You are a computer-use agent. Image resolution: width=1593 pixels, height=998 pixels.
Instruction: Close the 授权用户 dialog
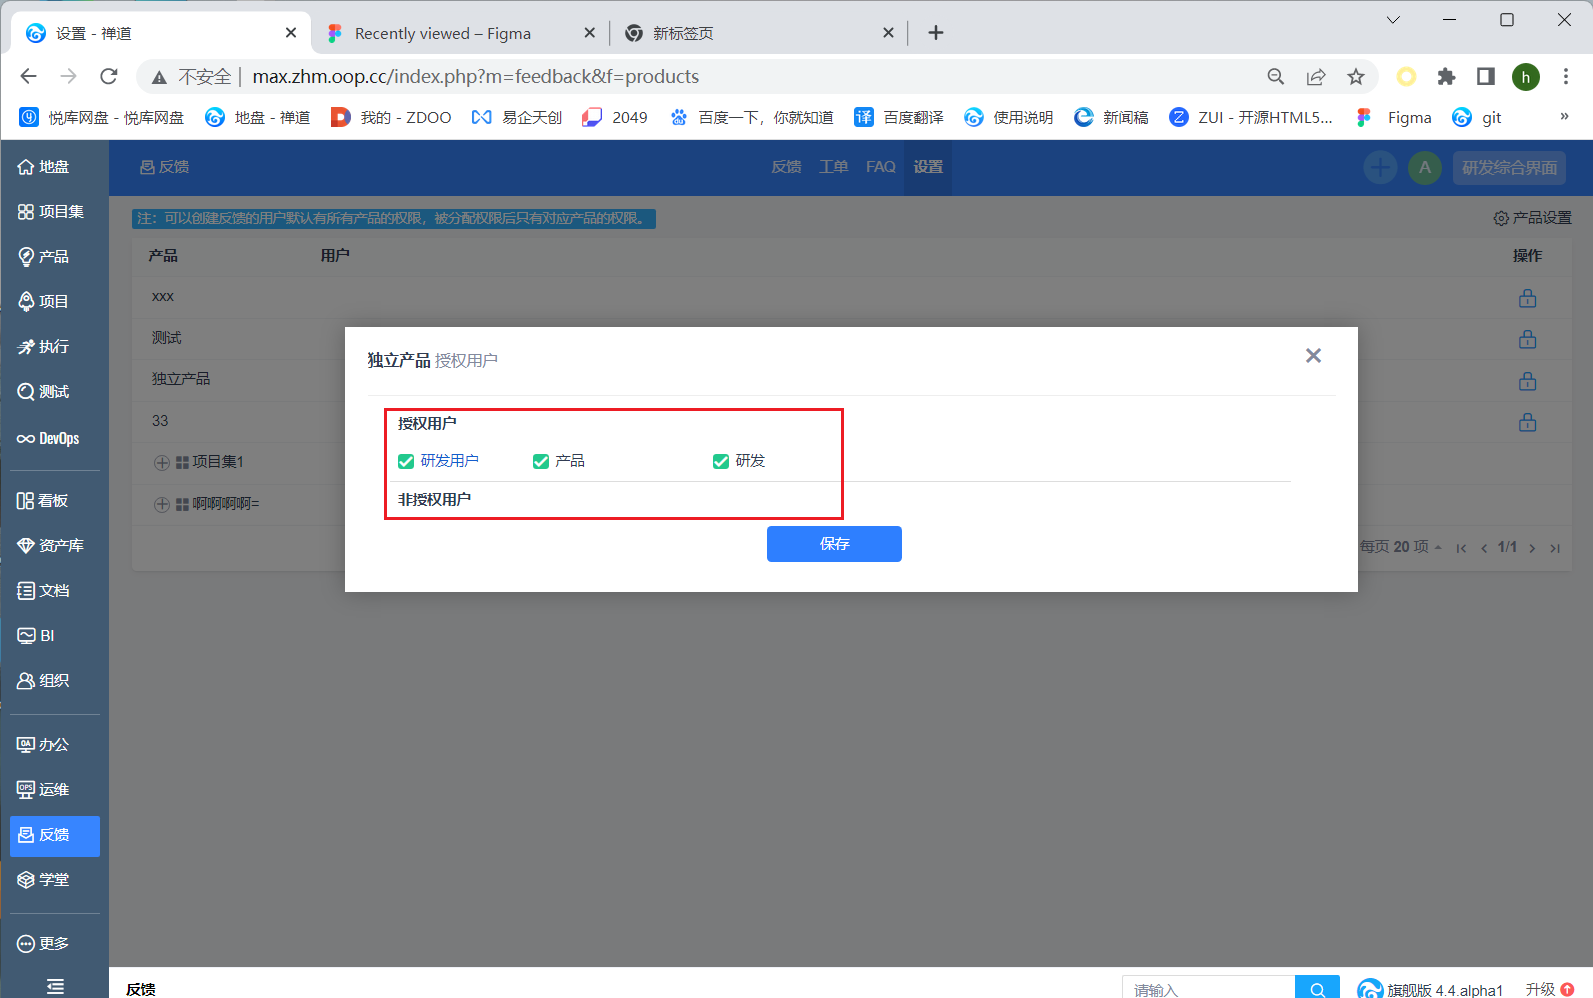pyautogui.click(x=1313, y=356)
